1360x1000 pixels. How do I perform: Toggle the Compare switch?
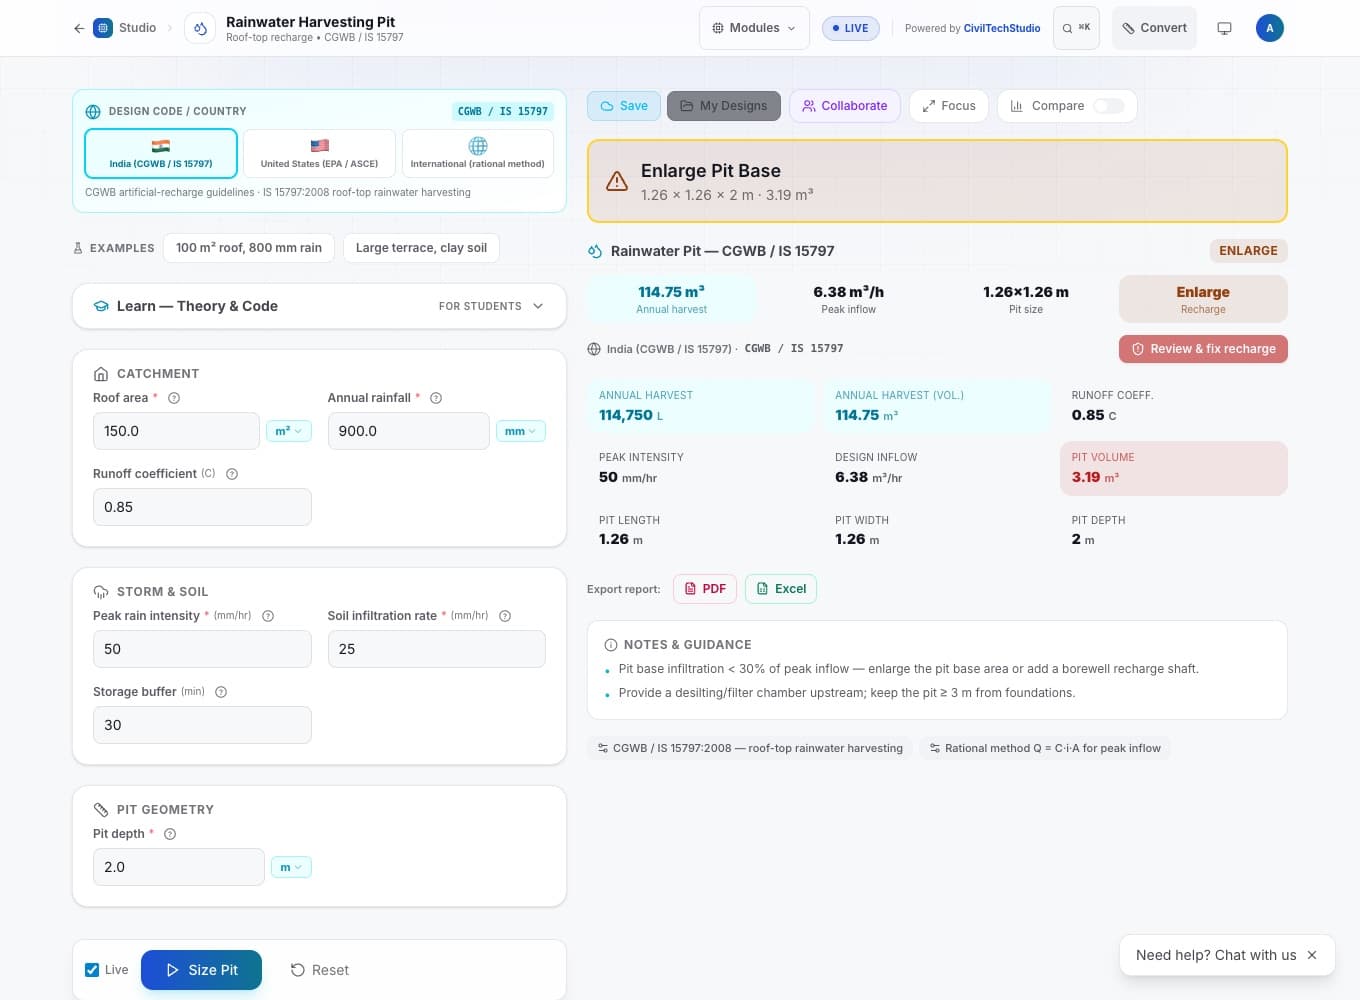tap(1109, 106)
